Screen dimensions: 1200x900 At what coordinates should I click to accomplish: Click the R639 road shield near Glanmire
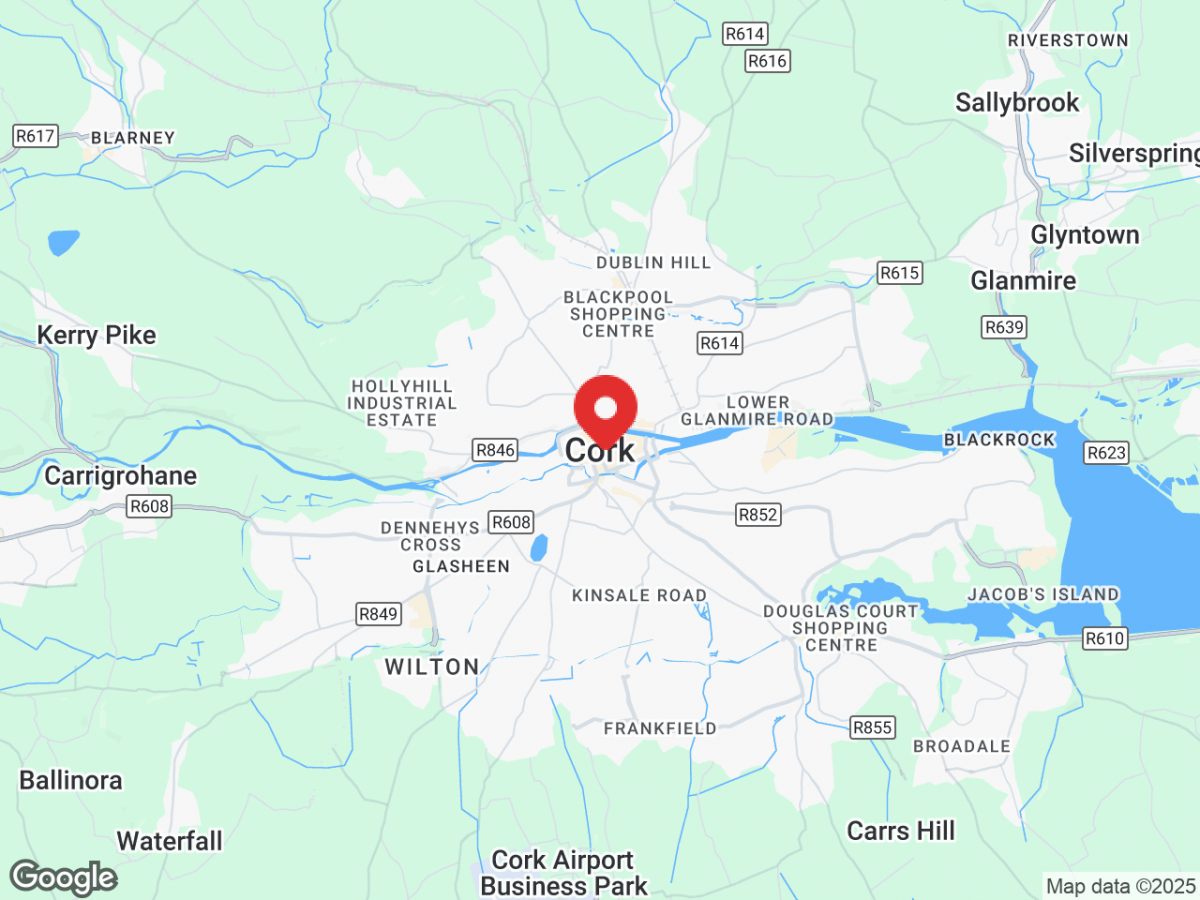click(1005, 327)
